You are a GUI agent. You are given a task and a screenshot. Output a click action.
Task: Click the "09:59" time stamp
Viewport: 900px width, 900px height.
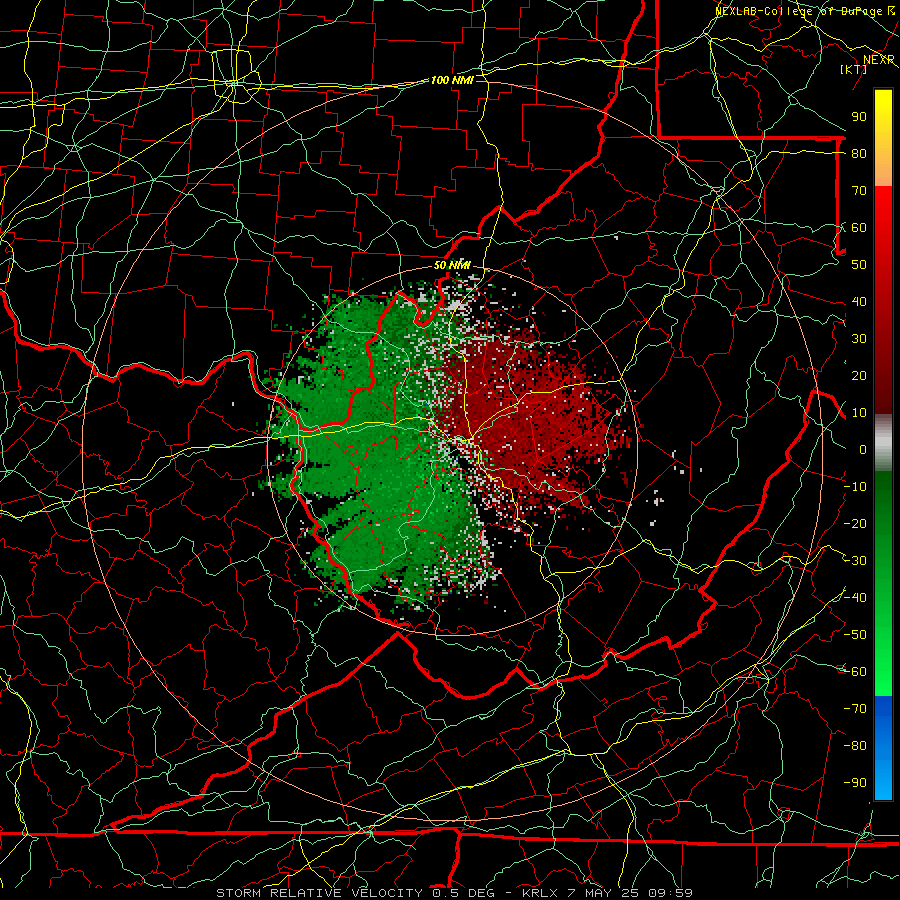click(671, 893)
